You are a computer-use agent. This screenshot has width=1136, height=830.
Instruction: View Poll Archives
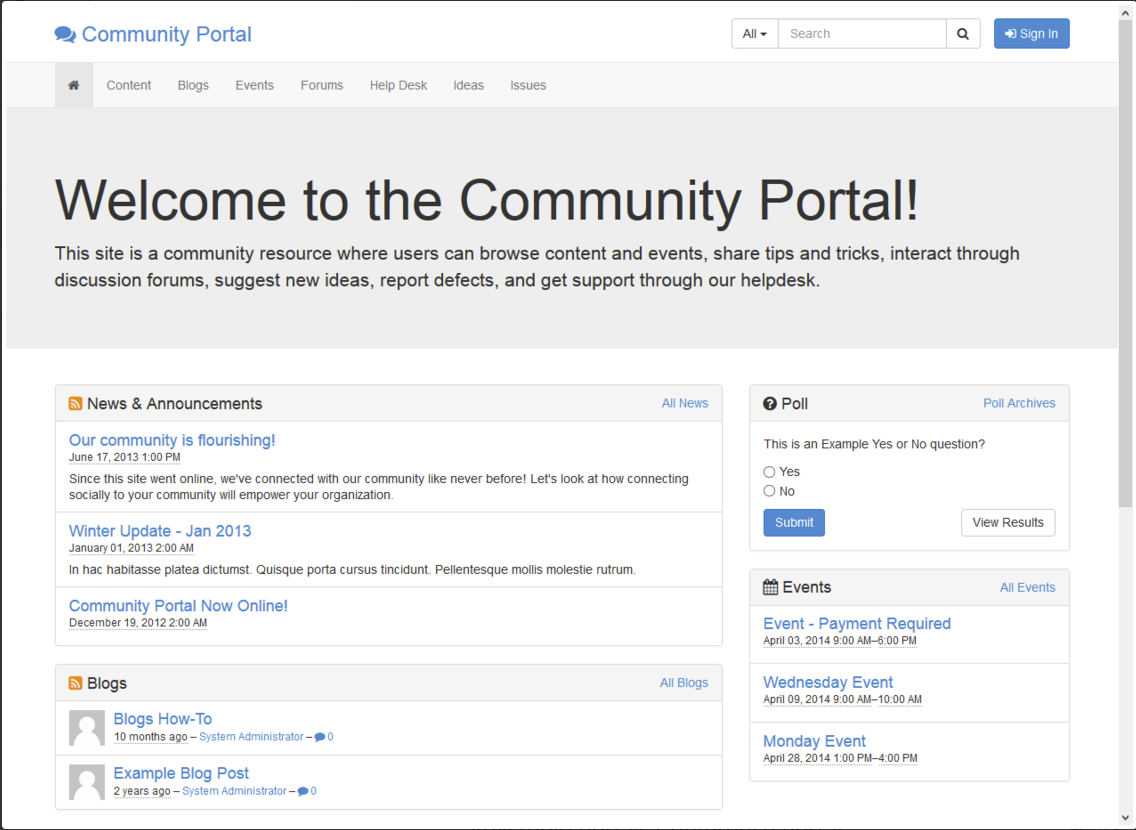pos(1019,403)
